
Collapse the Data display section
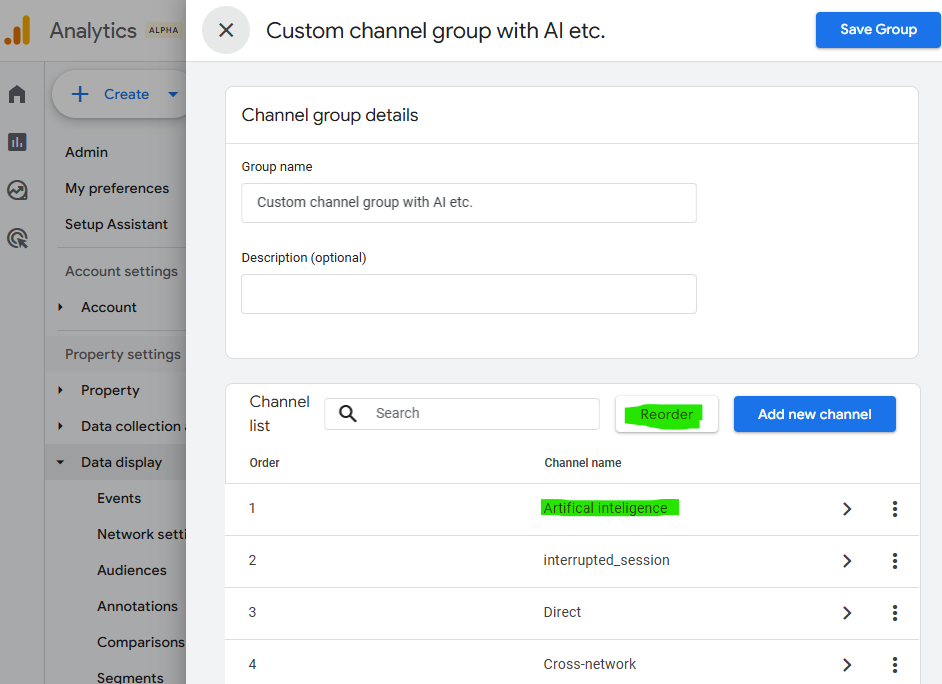61,462
